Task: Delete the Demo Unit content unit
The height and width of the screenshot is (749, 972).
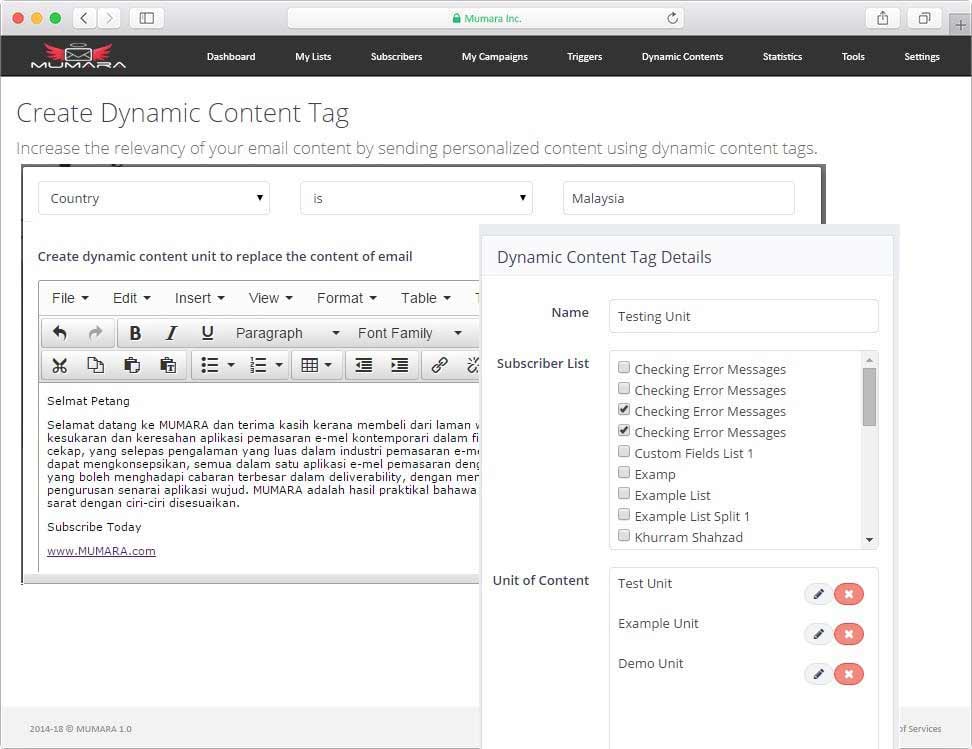Action: coord(849,674)
